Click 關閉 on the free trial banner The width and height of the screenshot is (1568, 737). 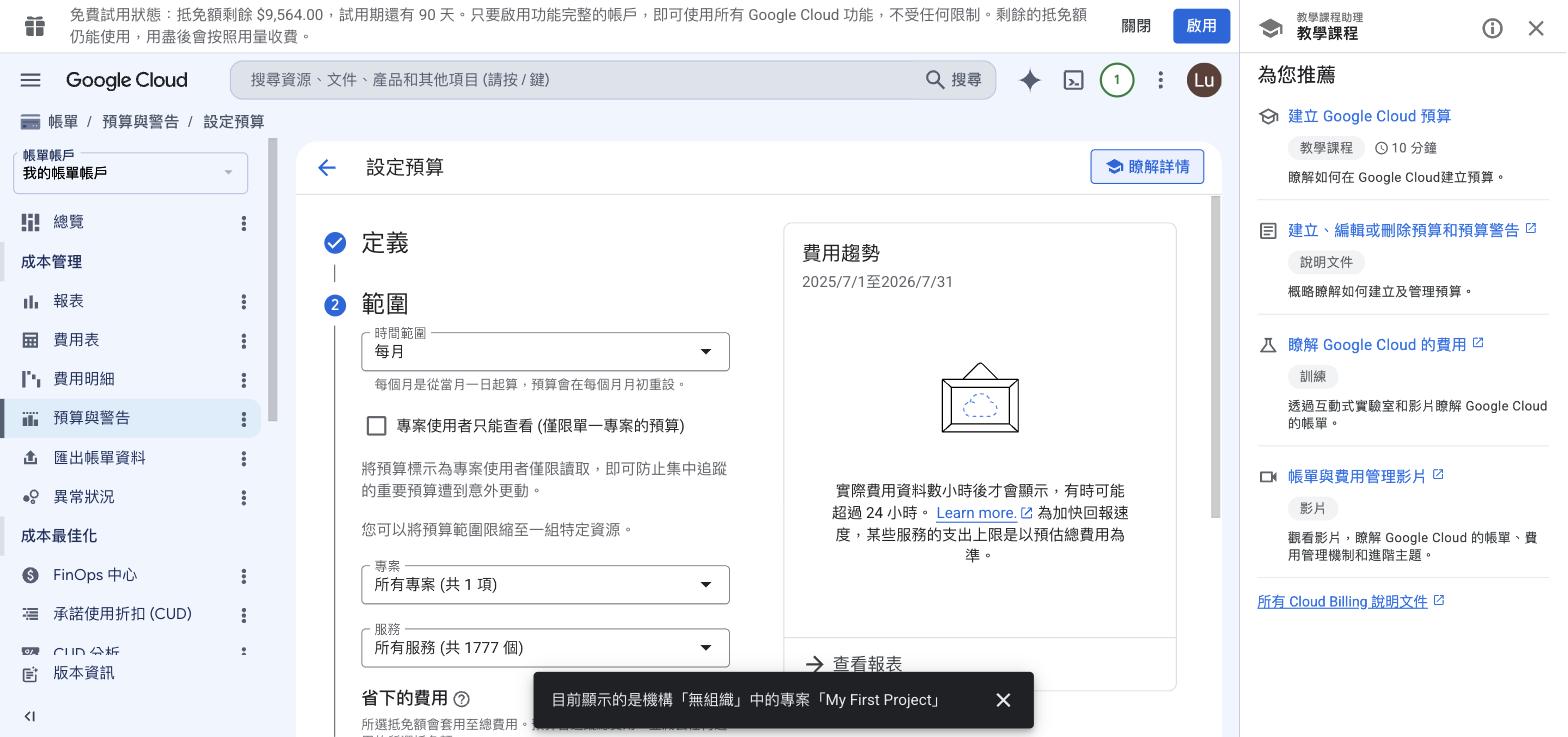(1136, 26)
